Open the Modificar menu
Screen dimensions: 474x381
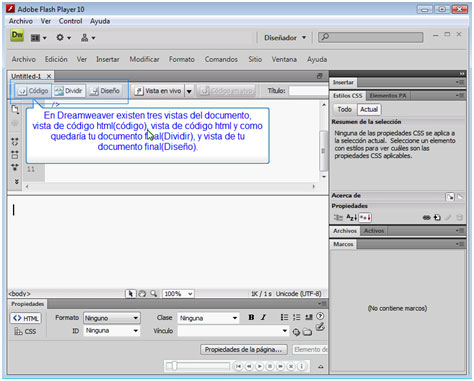144,59
